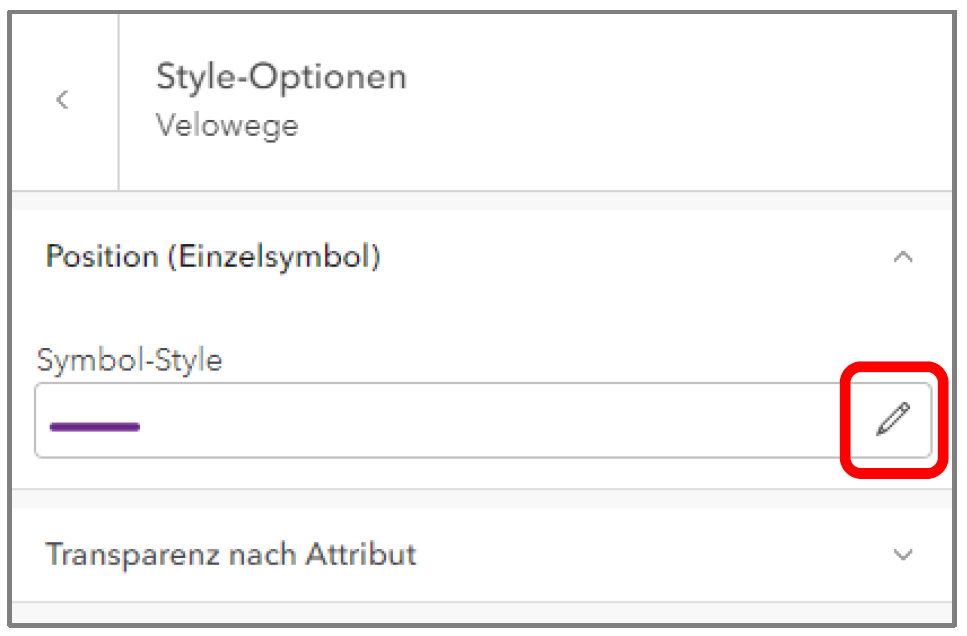Click the Transparenz nach Attribut row
The width and height of the screenshot is (967, 636).
pos(480,554)
